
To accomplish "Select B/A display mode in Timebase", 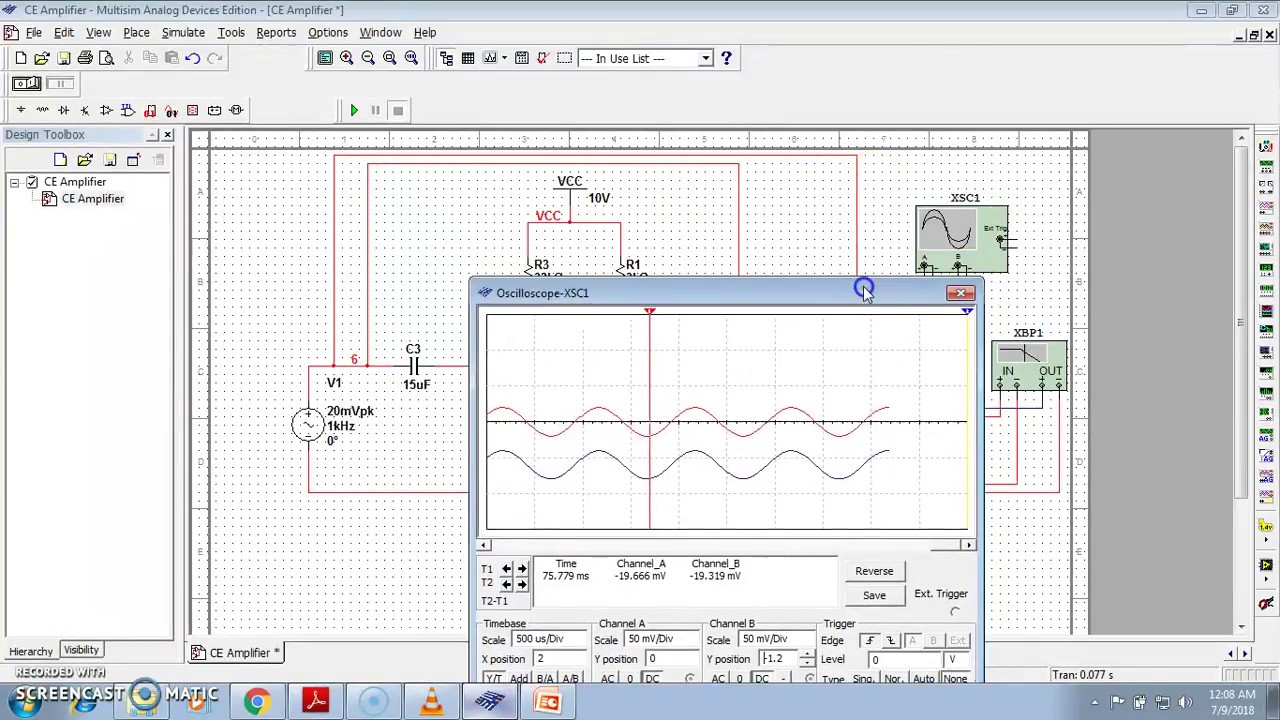I will (x=545, y=679).
